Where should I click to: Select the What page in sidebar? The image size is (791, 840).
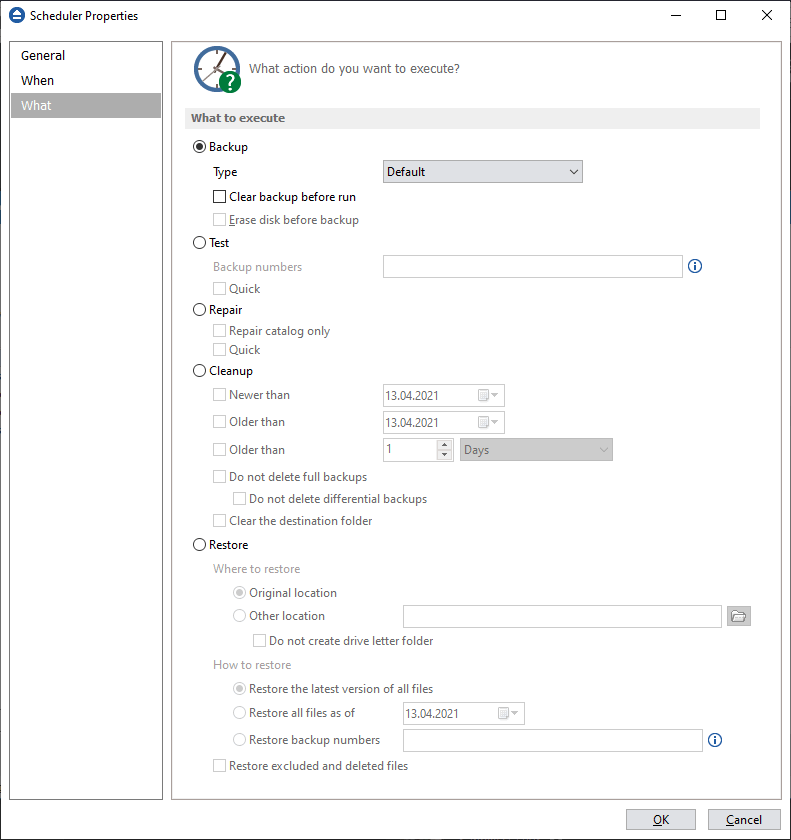[x=86, y=106]
